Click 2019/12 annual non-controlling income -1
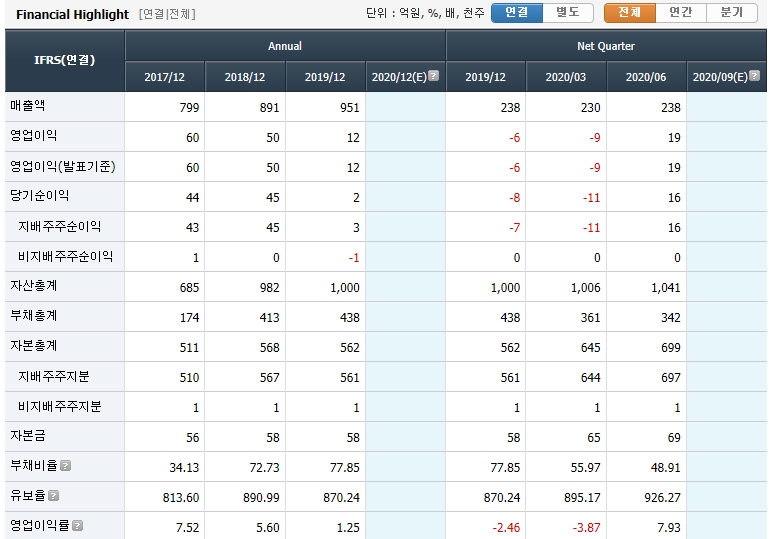This screenshot has height=539, width=770. (354, 258)
